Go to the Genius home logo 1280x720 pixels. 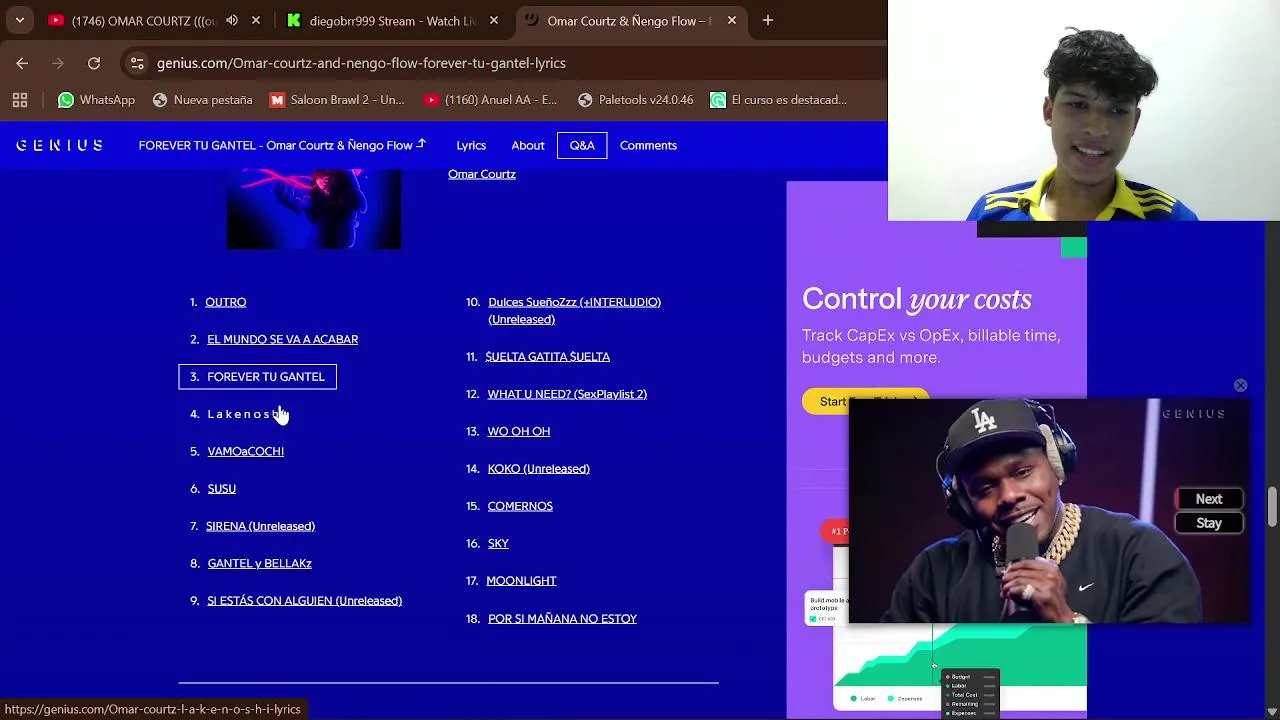click(59, 145)
